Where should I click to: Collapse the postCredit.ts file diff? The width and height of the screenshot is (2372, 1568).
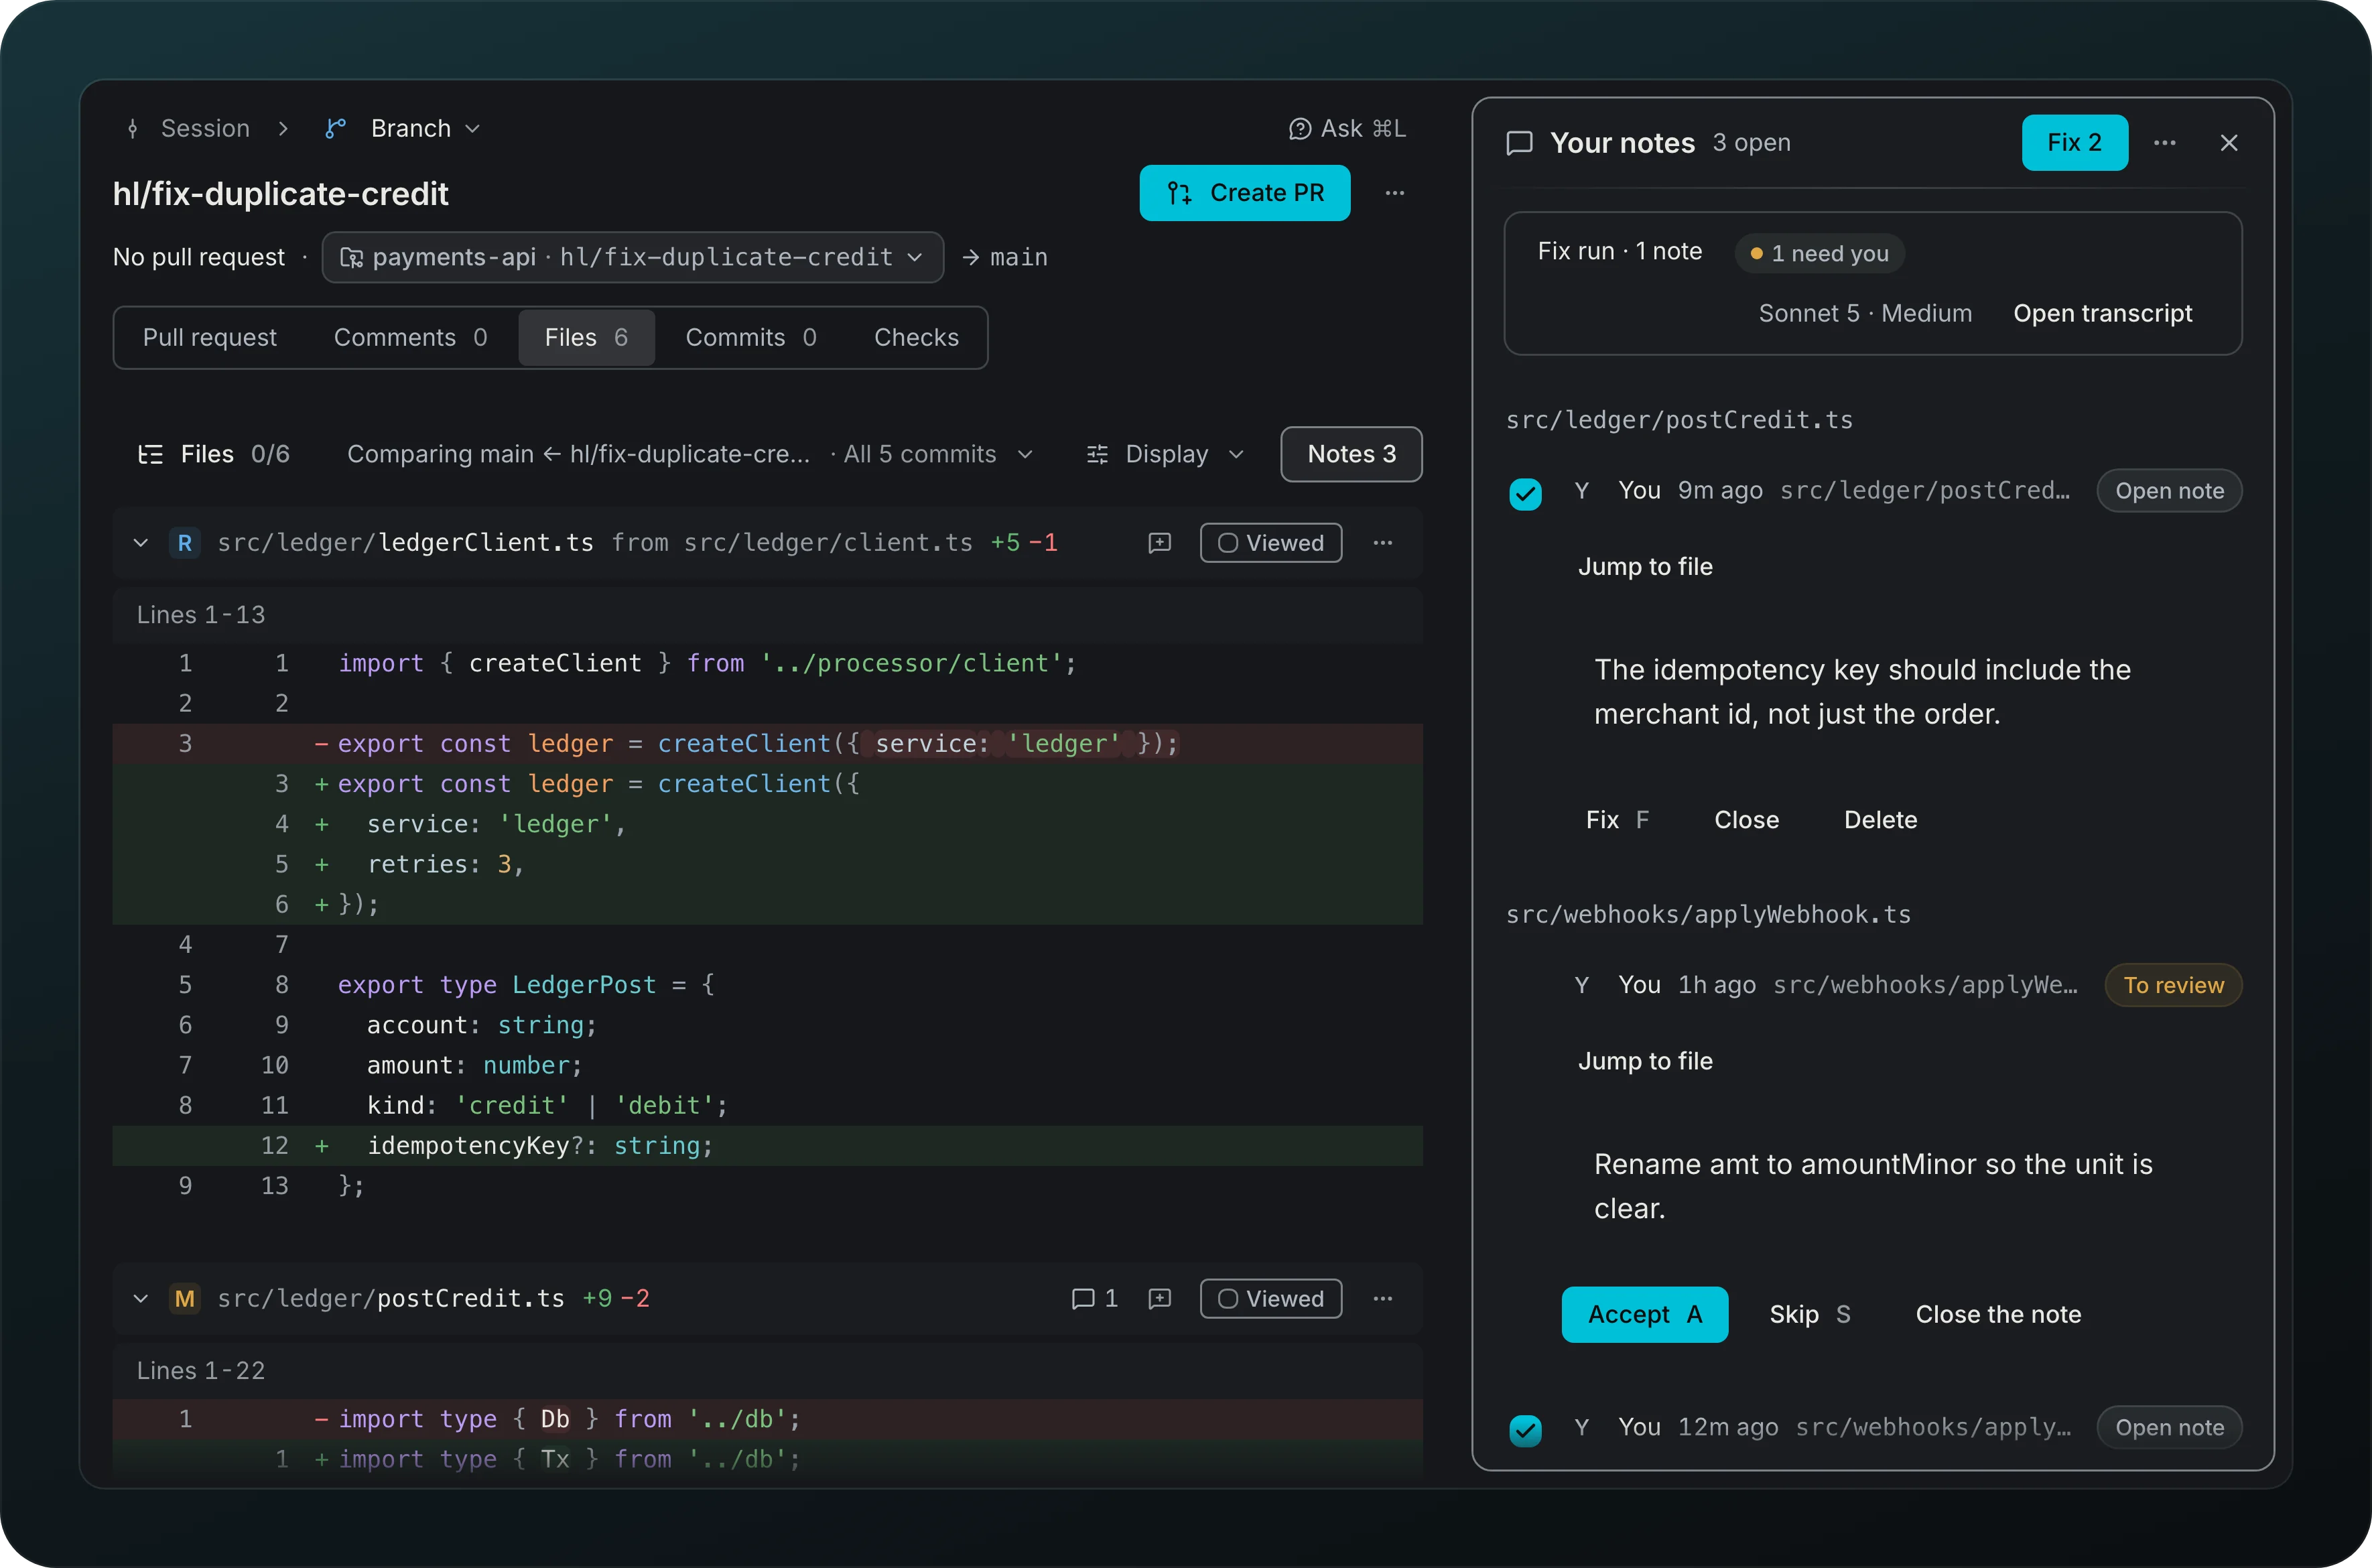pos(141,1299)
